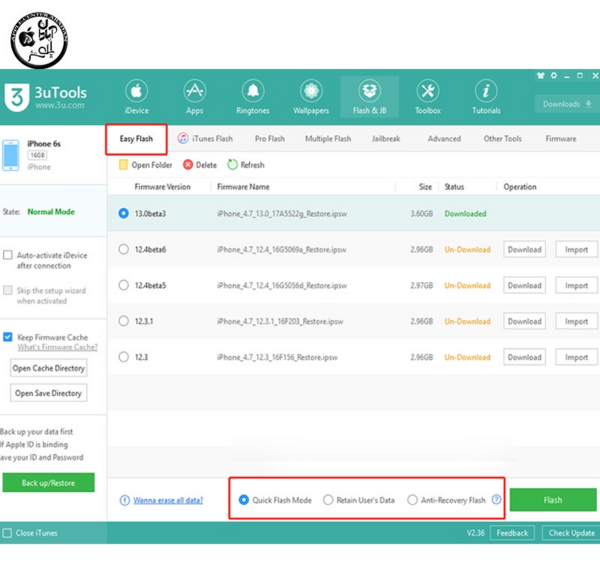Viewport: 600px width, 574px height.
Task: Go to Ringtones section
Action: 253,98
